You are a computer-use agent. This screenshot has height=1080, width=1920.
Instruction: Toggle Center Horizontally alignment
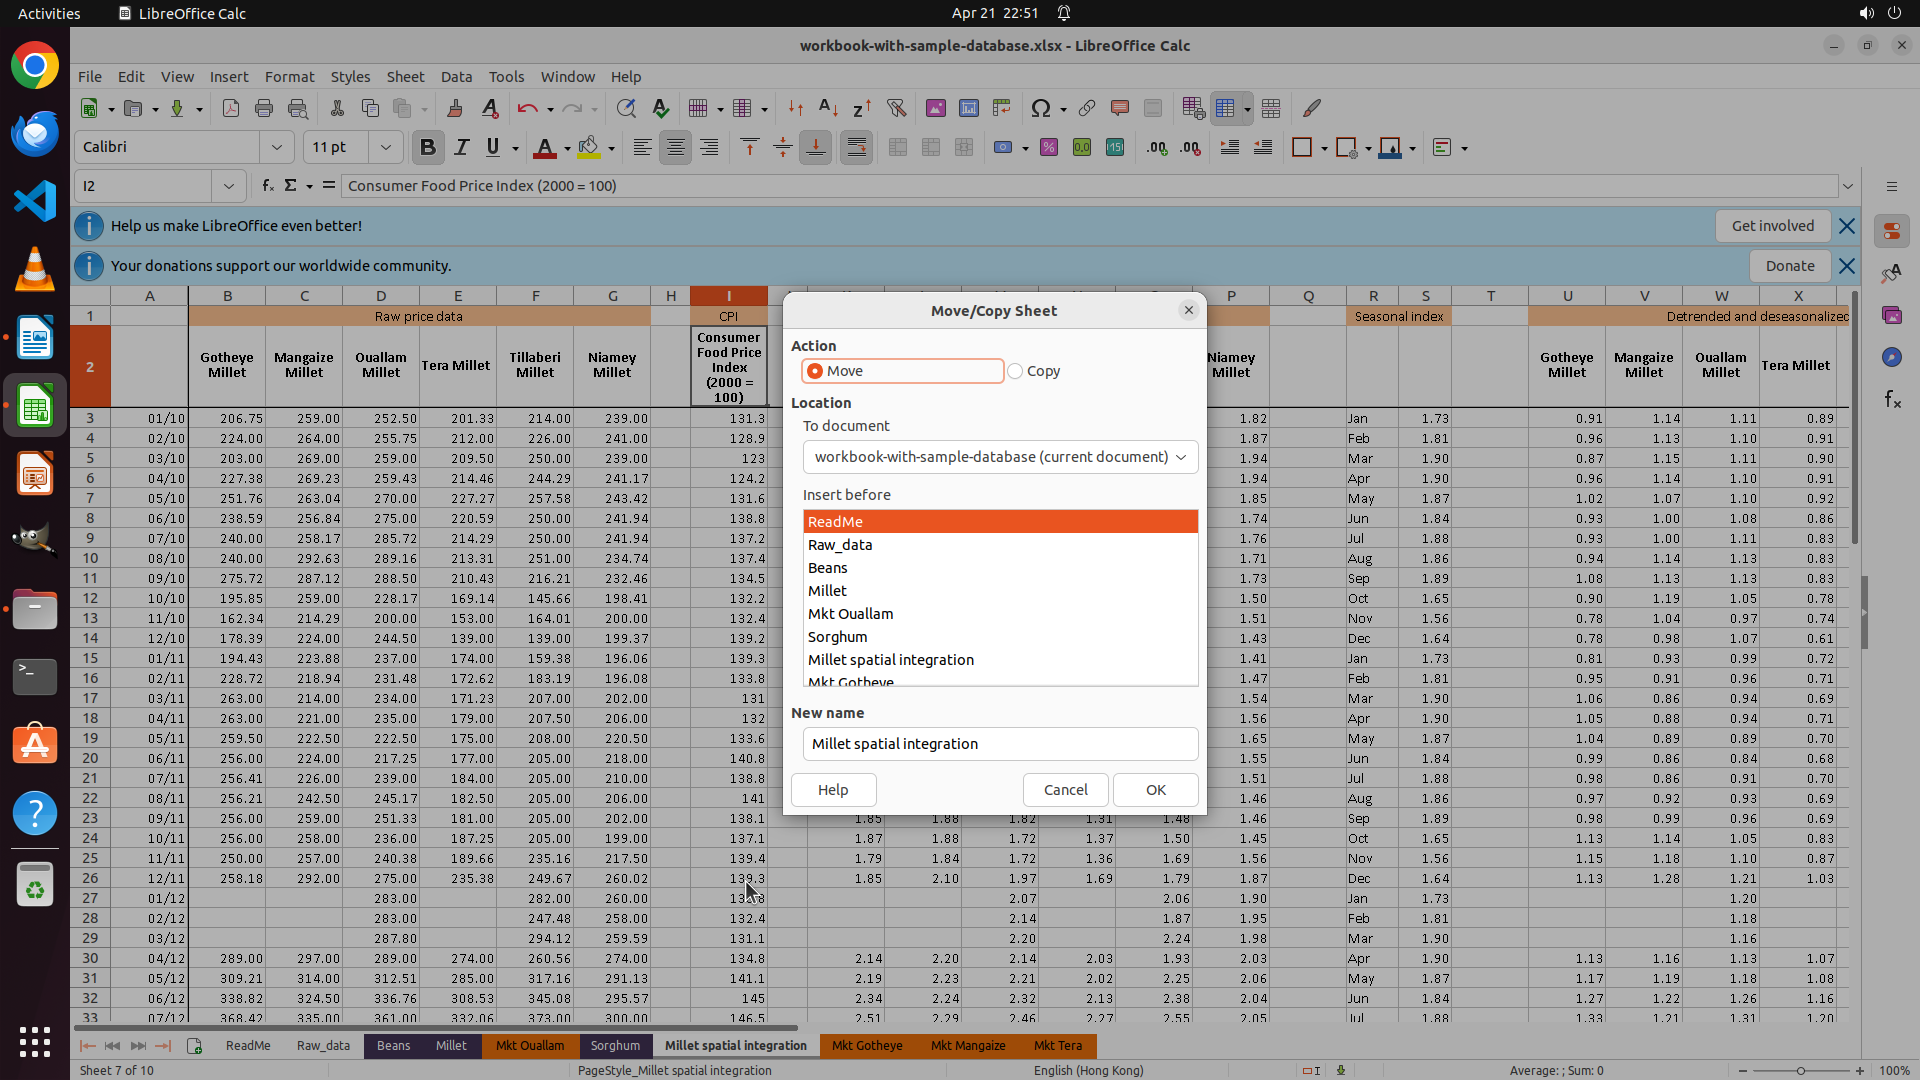675,148
